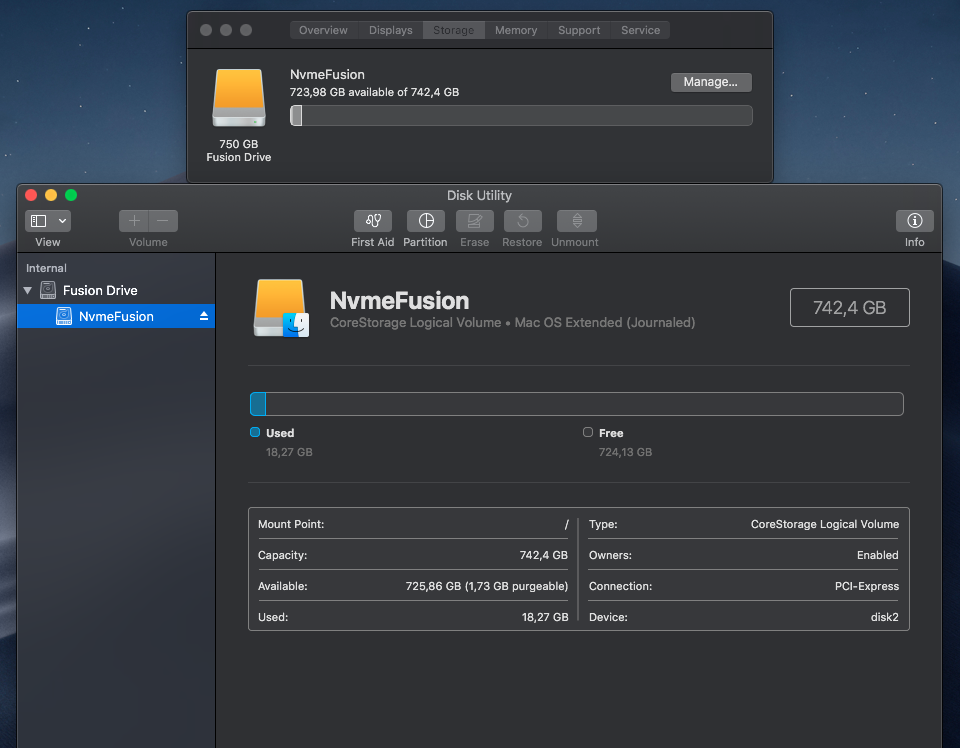Image resolution: width=960 pixels, height=748 pixels.
Task: Click the 'disk2' device value
Action: point(885,617)
